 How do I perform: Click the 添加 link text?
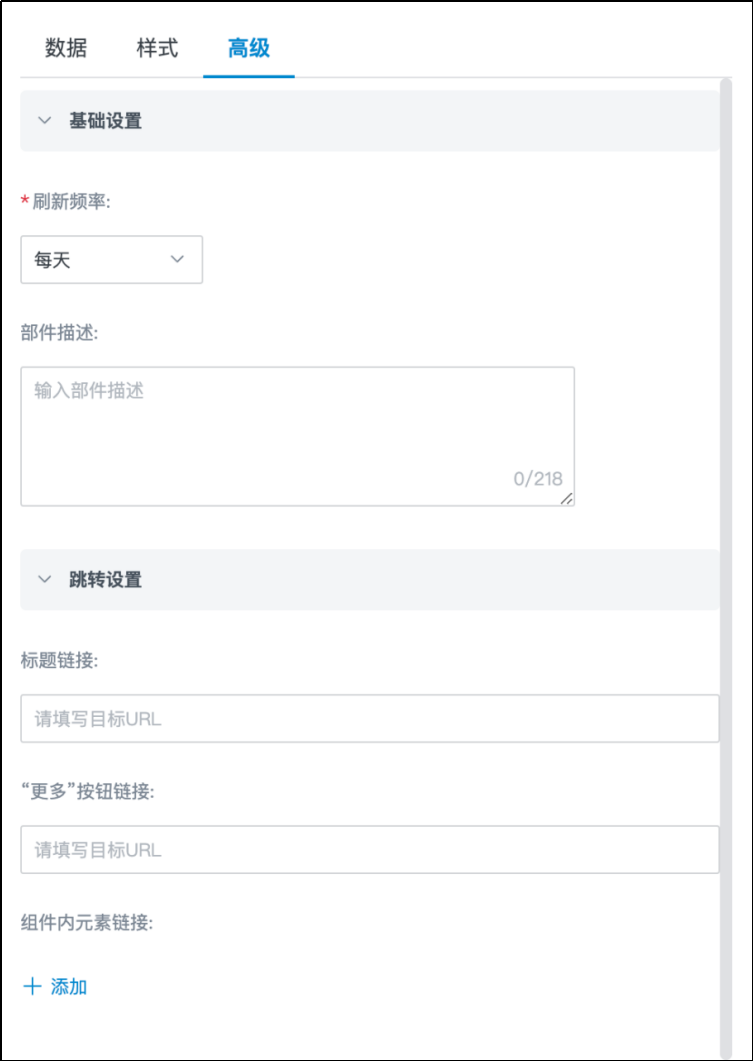click(69, 987)
